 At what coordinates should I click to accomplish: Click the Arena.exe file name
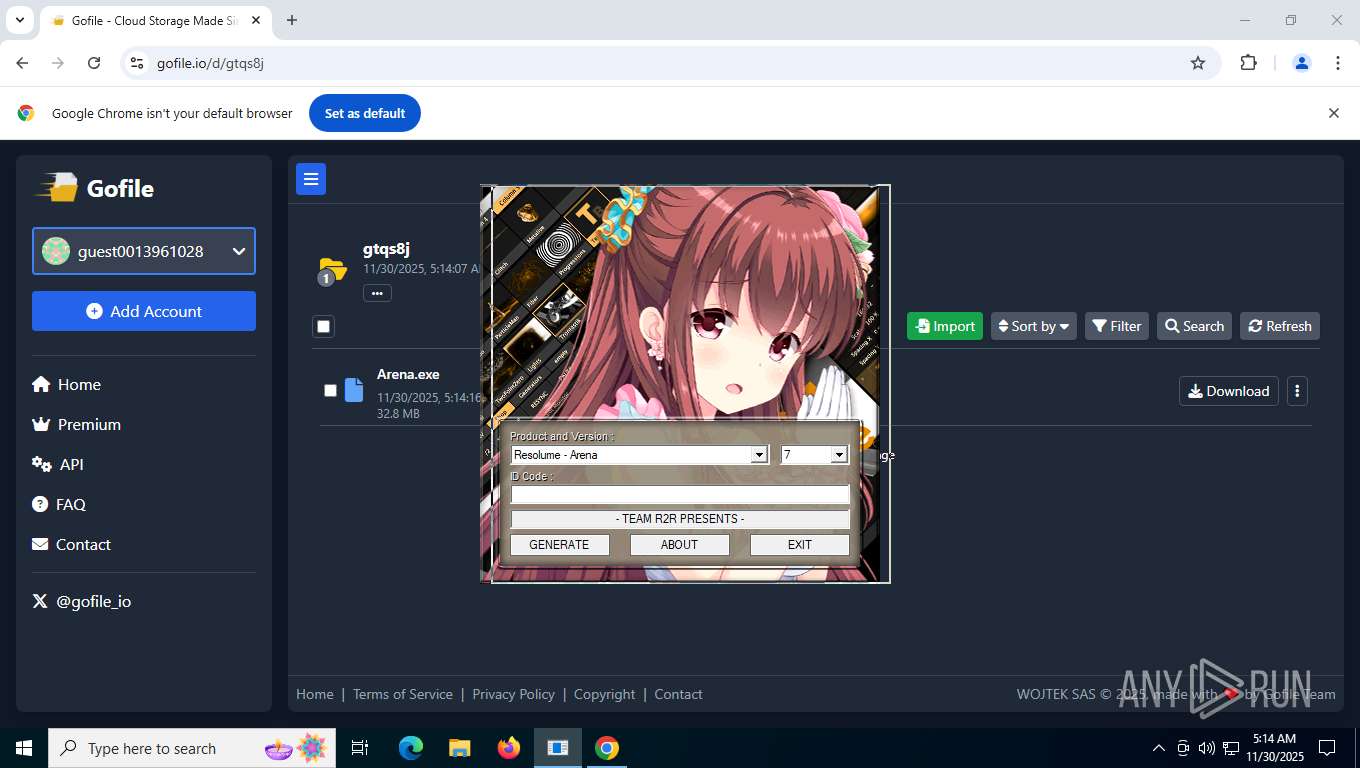tap(408, 374)
